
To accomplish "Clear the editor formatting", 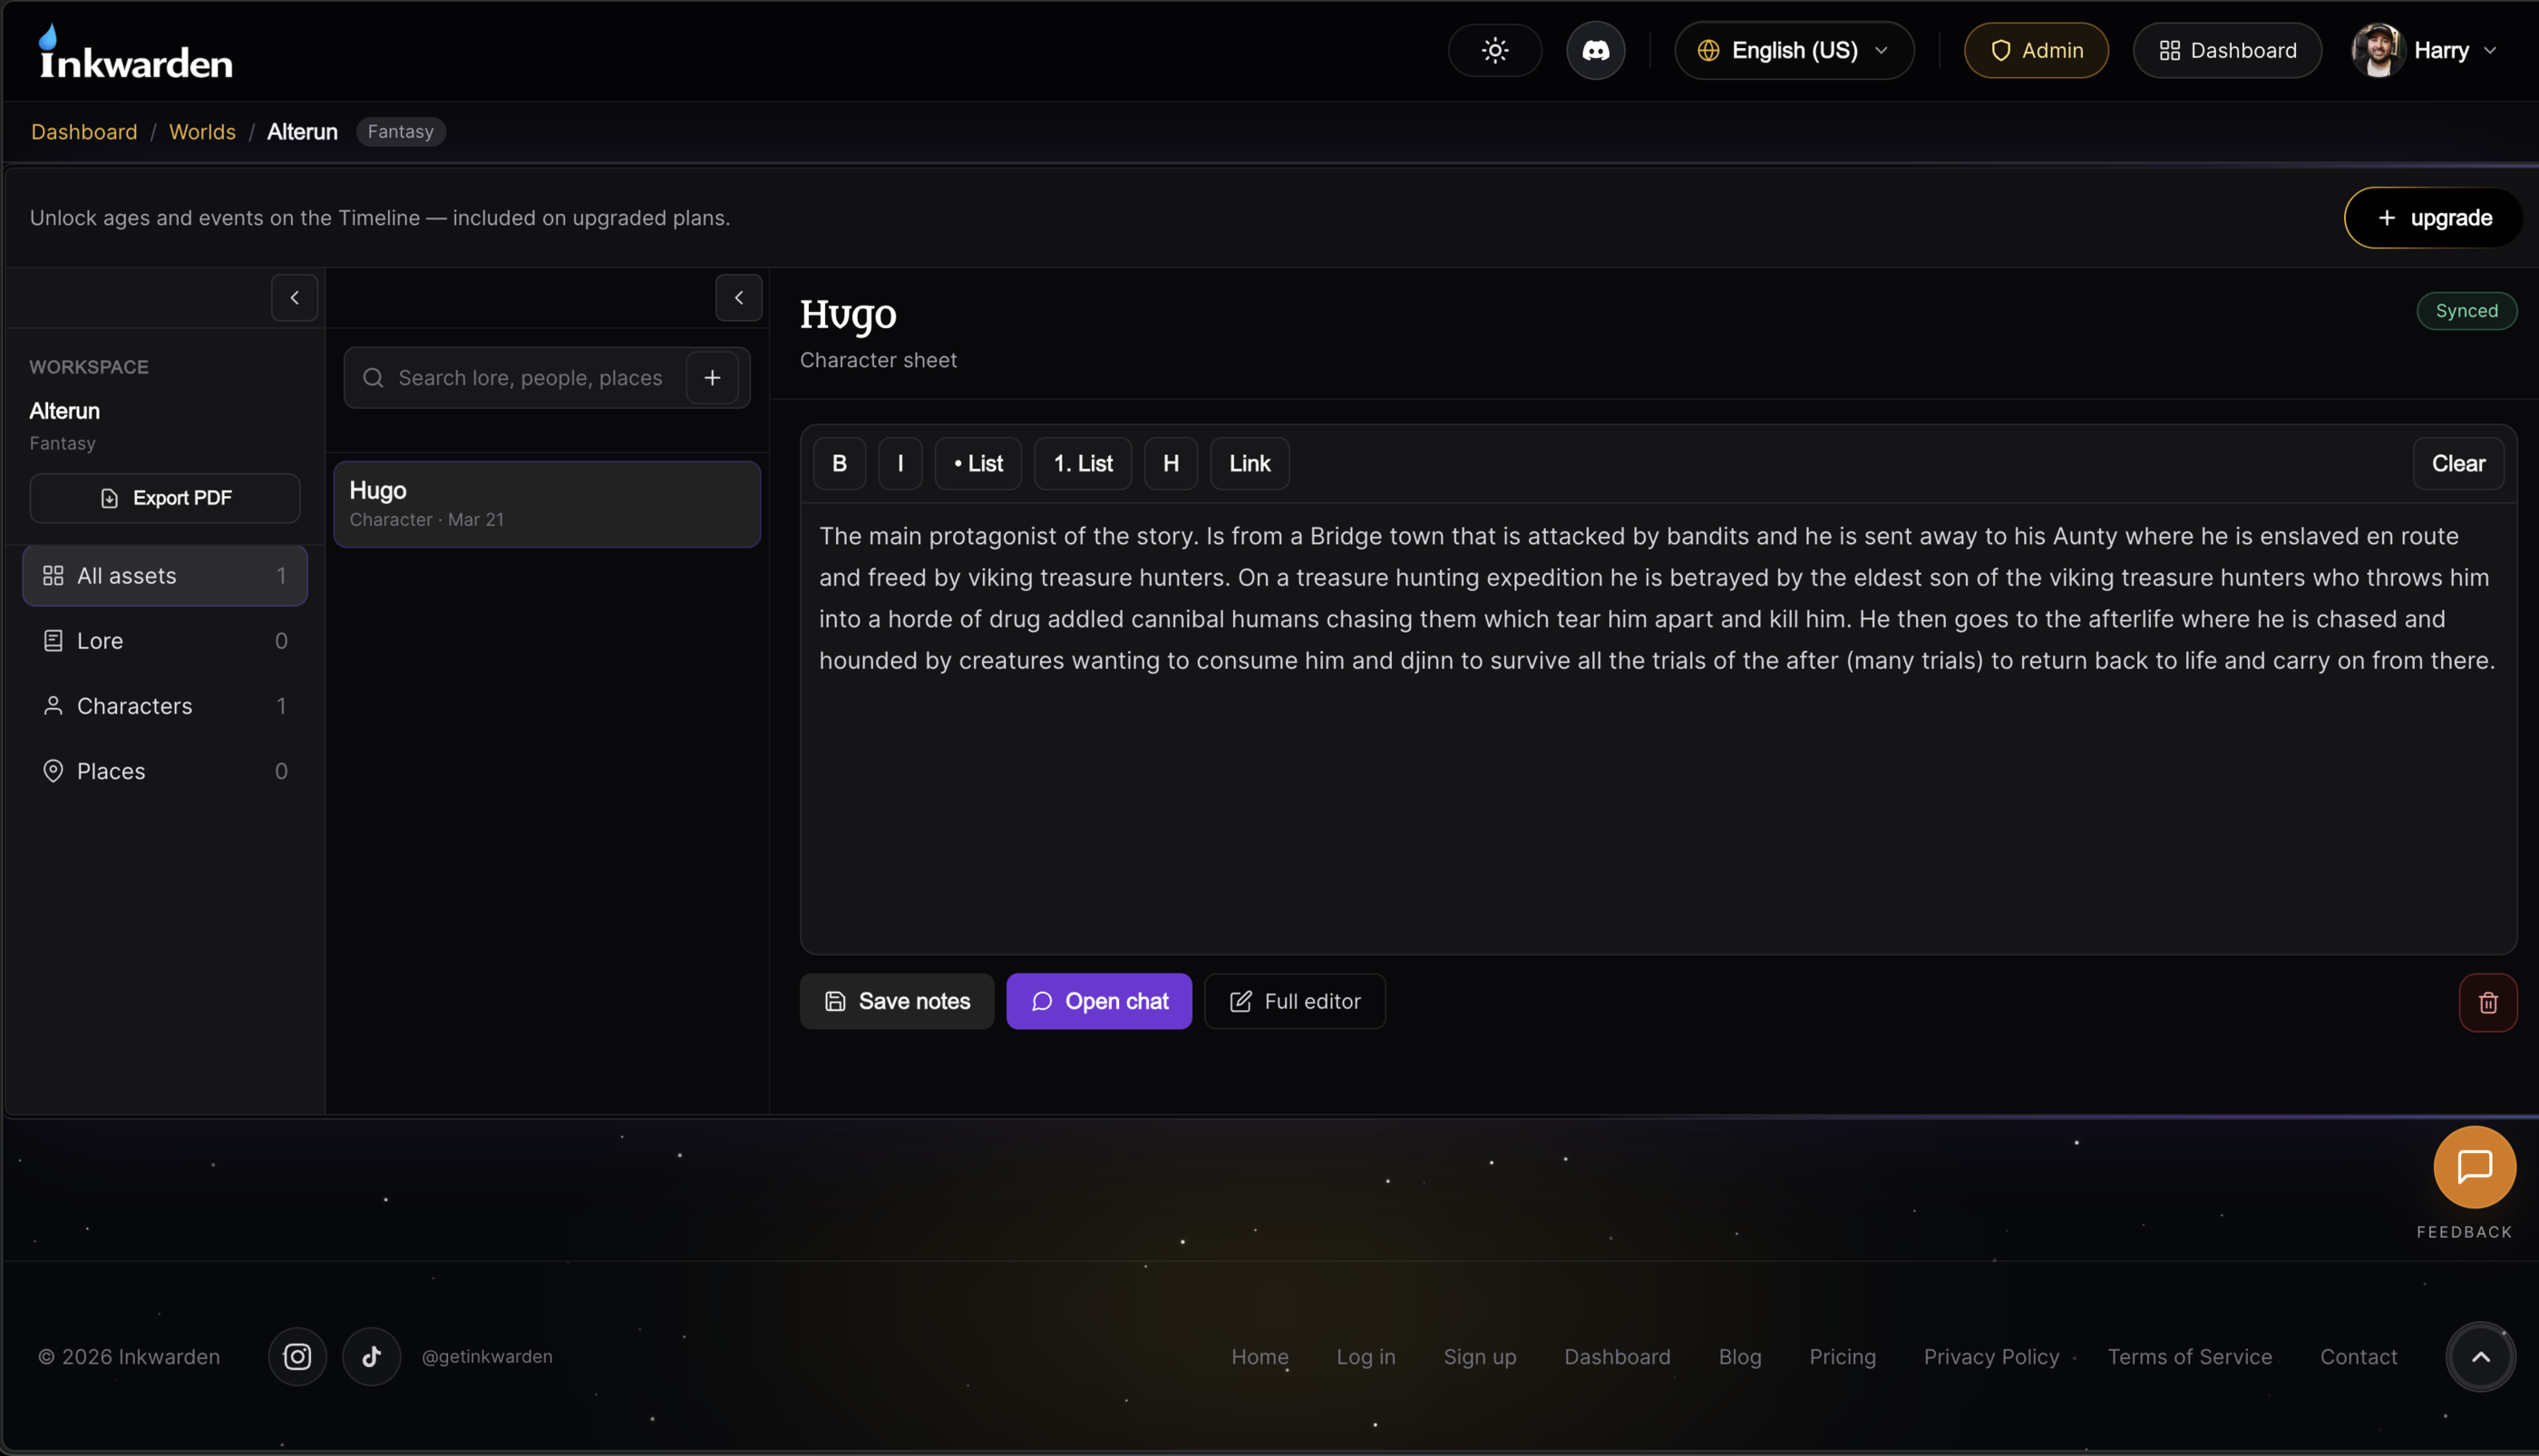I will tap(2458, 464).
